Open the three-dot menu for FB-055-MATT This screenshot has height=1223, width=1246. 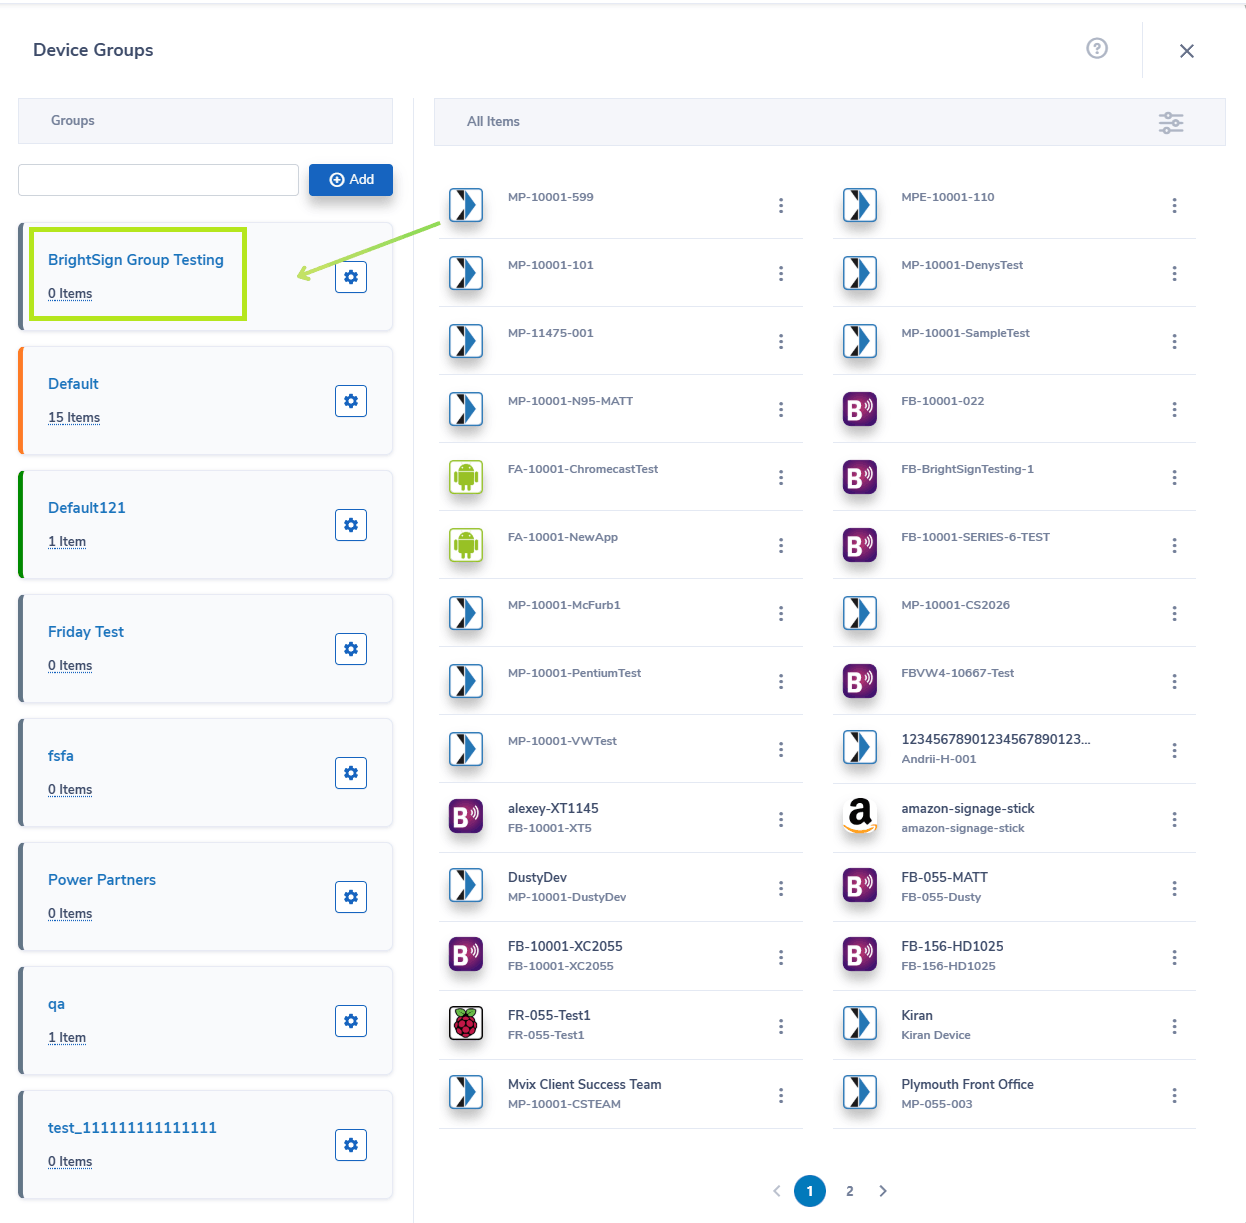(1174, 888)
